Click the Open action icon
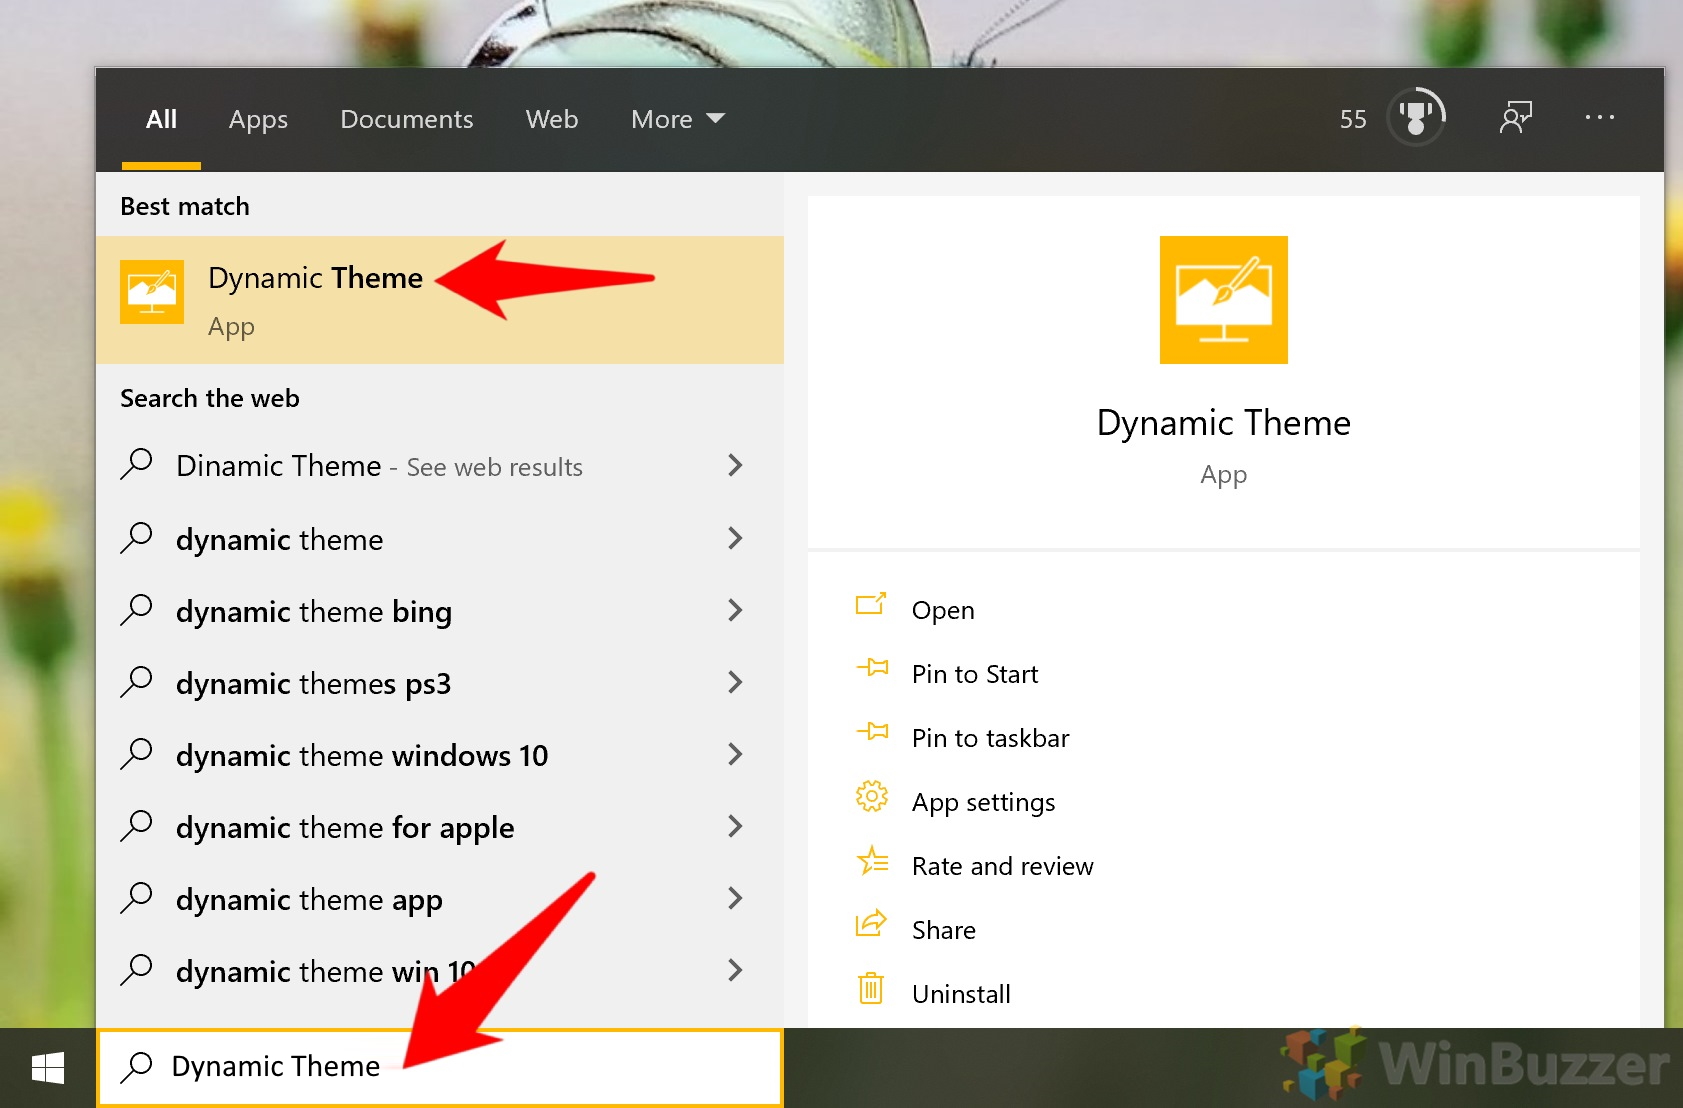The height and width of the screenshot is (1108, 1683). (871, 604)
